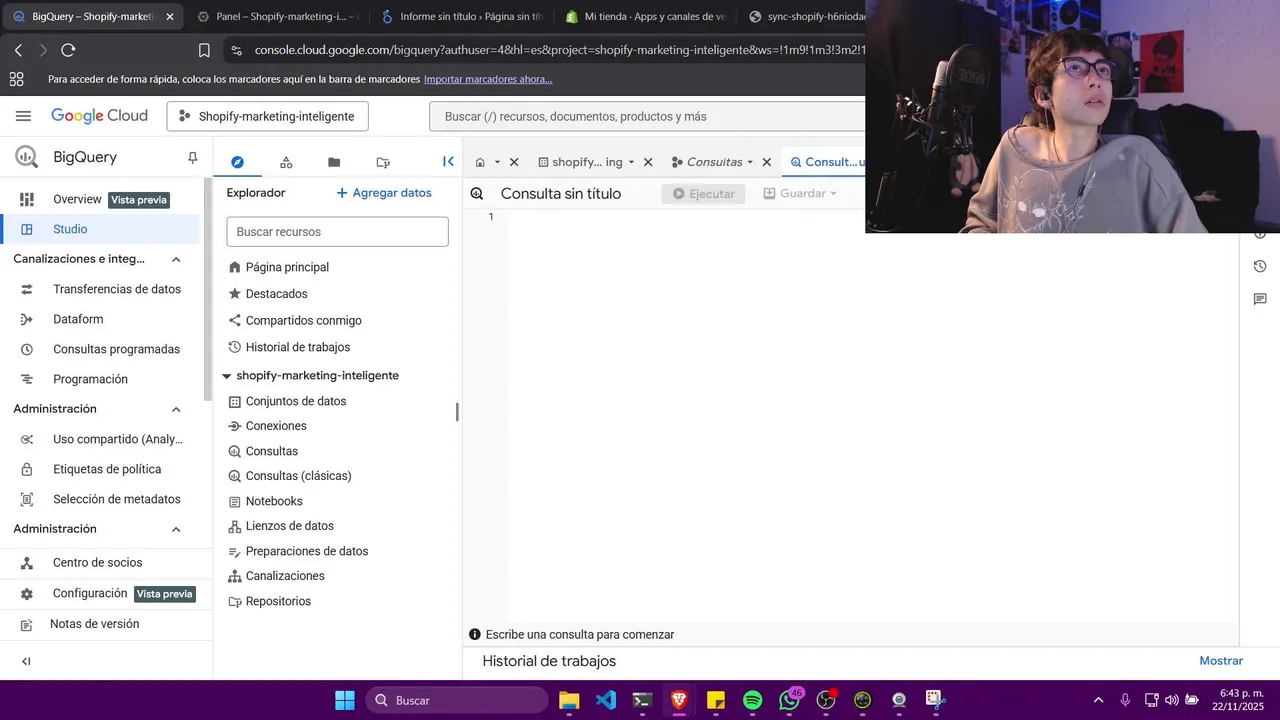1280x720 pixels.
Task: Open Consultas programadas
Action: (x=100, y=349)
